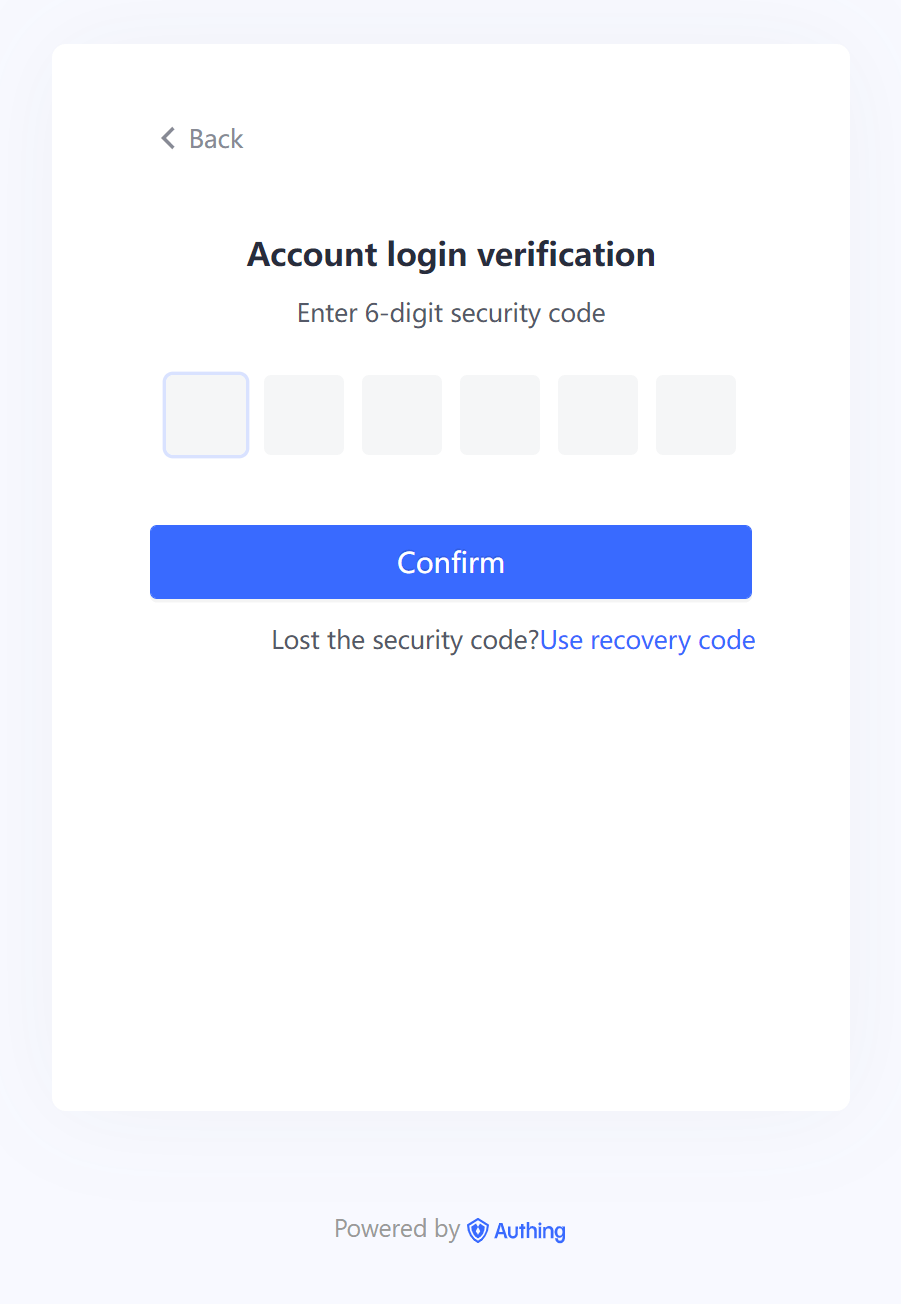Open the Authing brand name link

(530, 1231)
